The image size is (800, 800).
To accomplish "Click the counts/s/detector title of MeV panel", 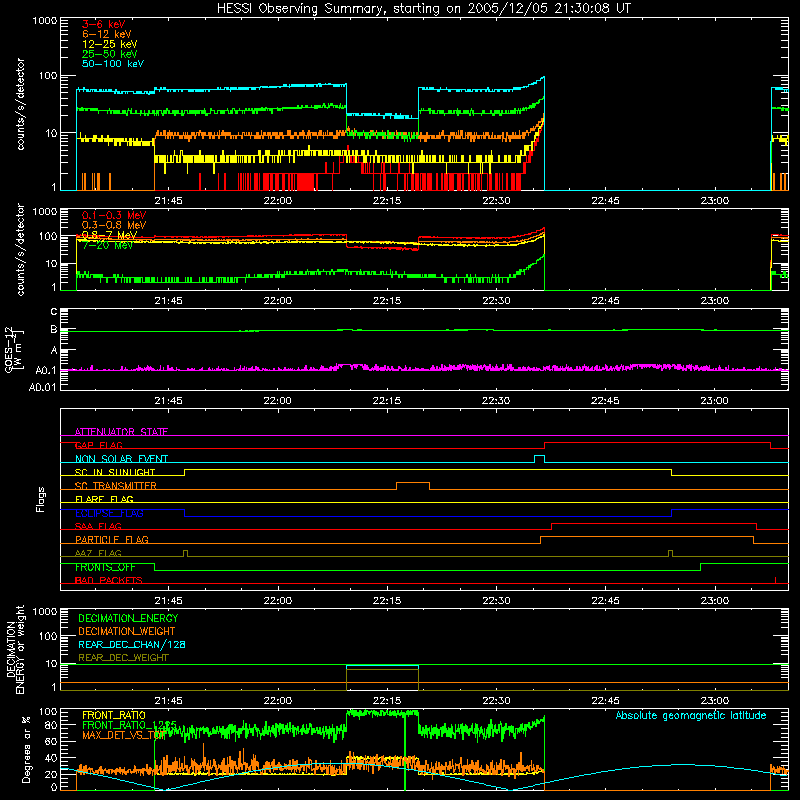I will [x=20, y=249].
